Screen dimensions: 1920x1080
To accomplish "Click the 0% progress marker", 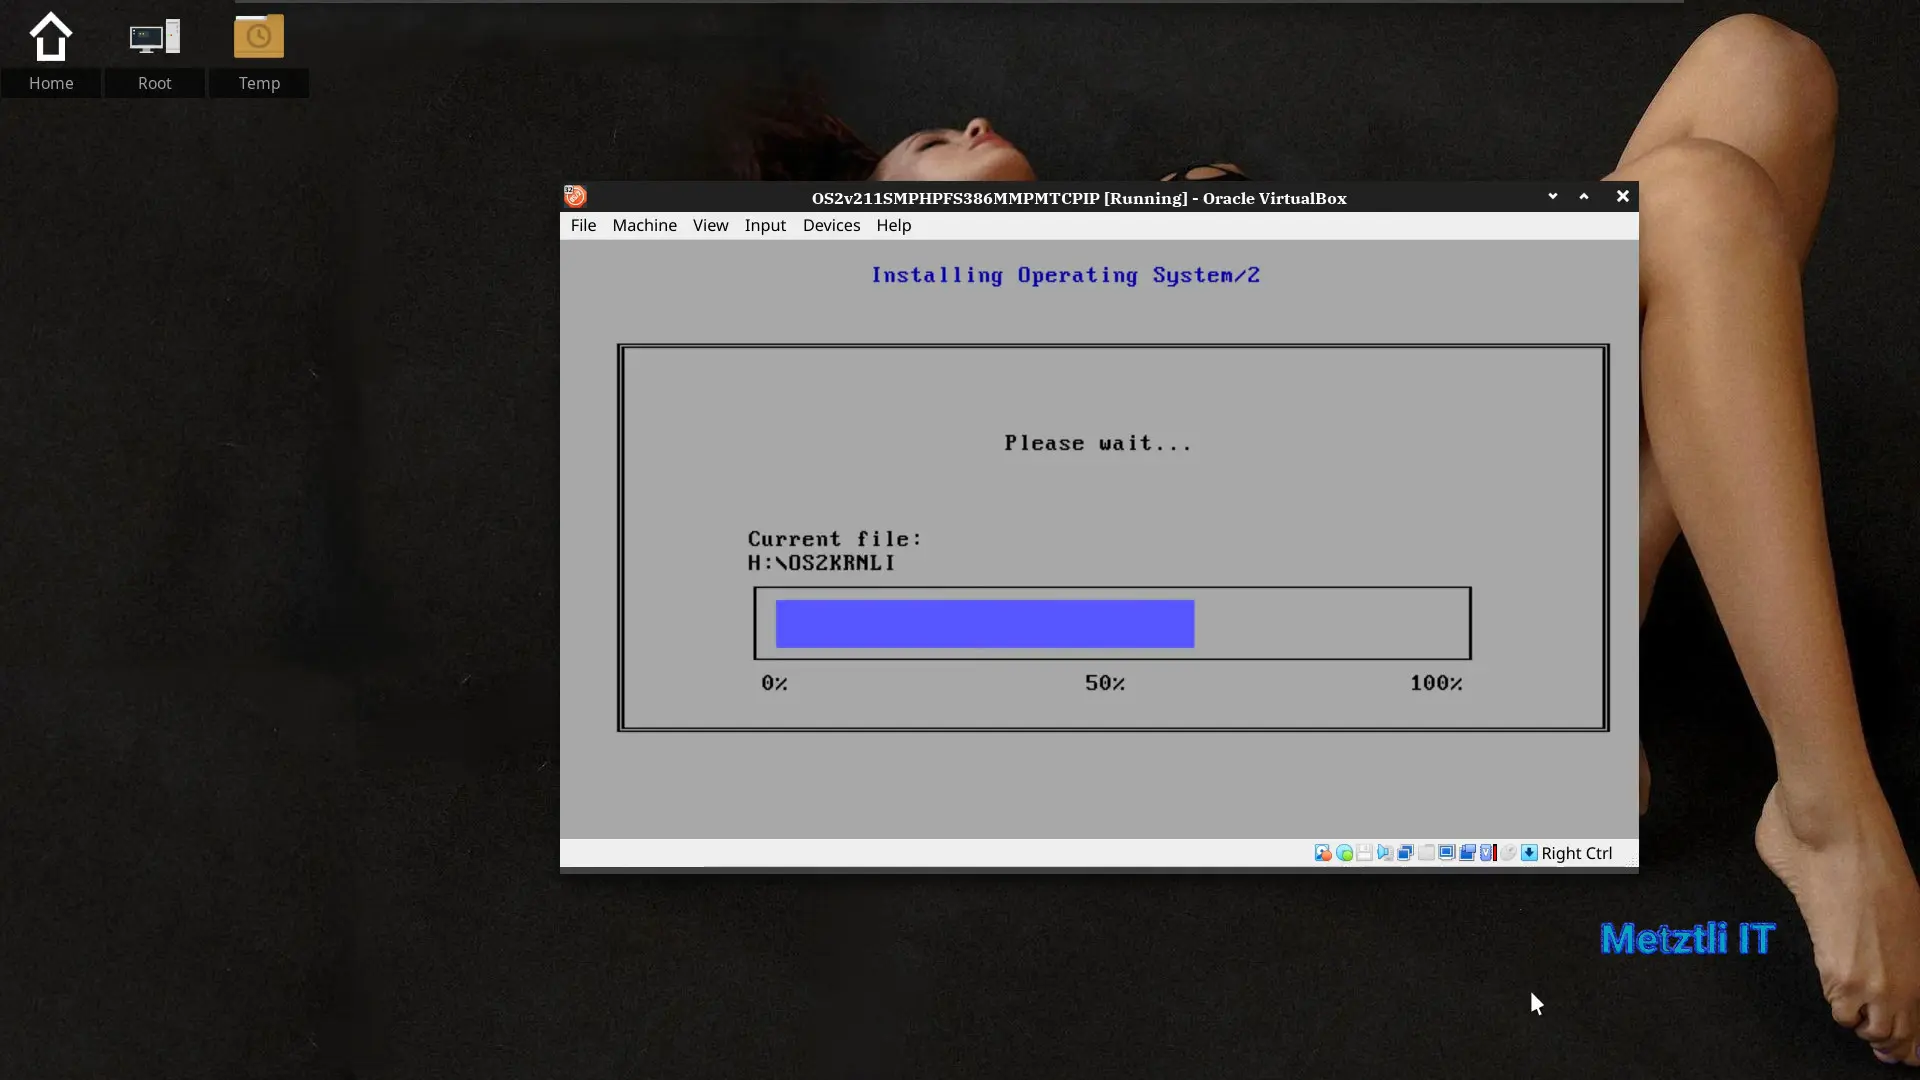I will 774,683.
